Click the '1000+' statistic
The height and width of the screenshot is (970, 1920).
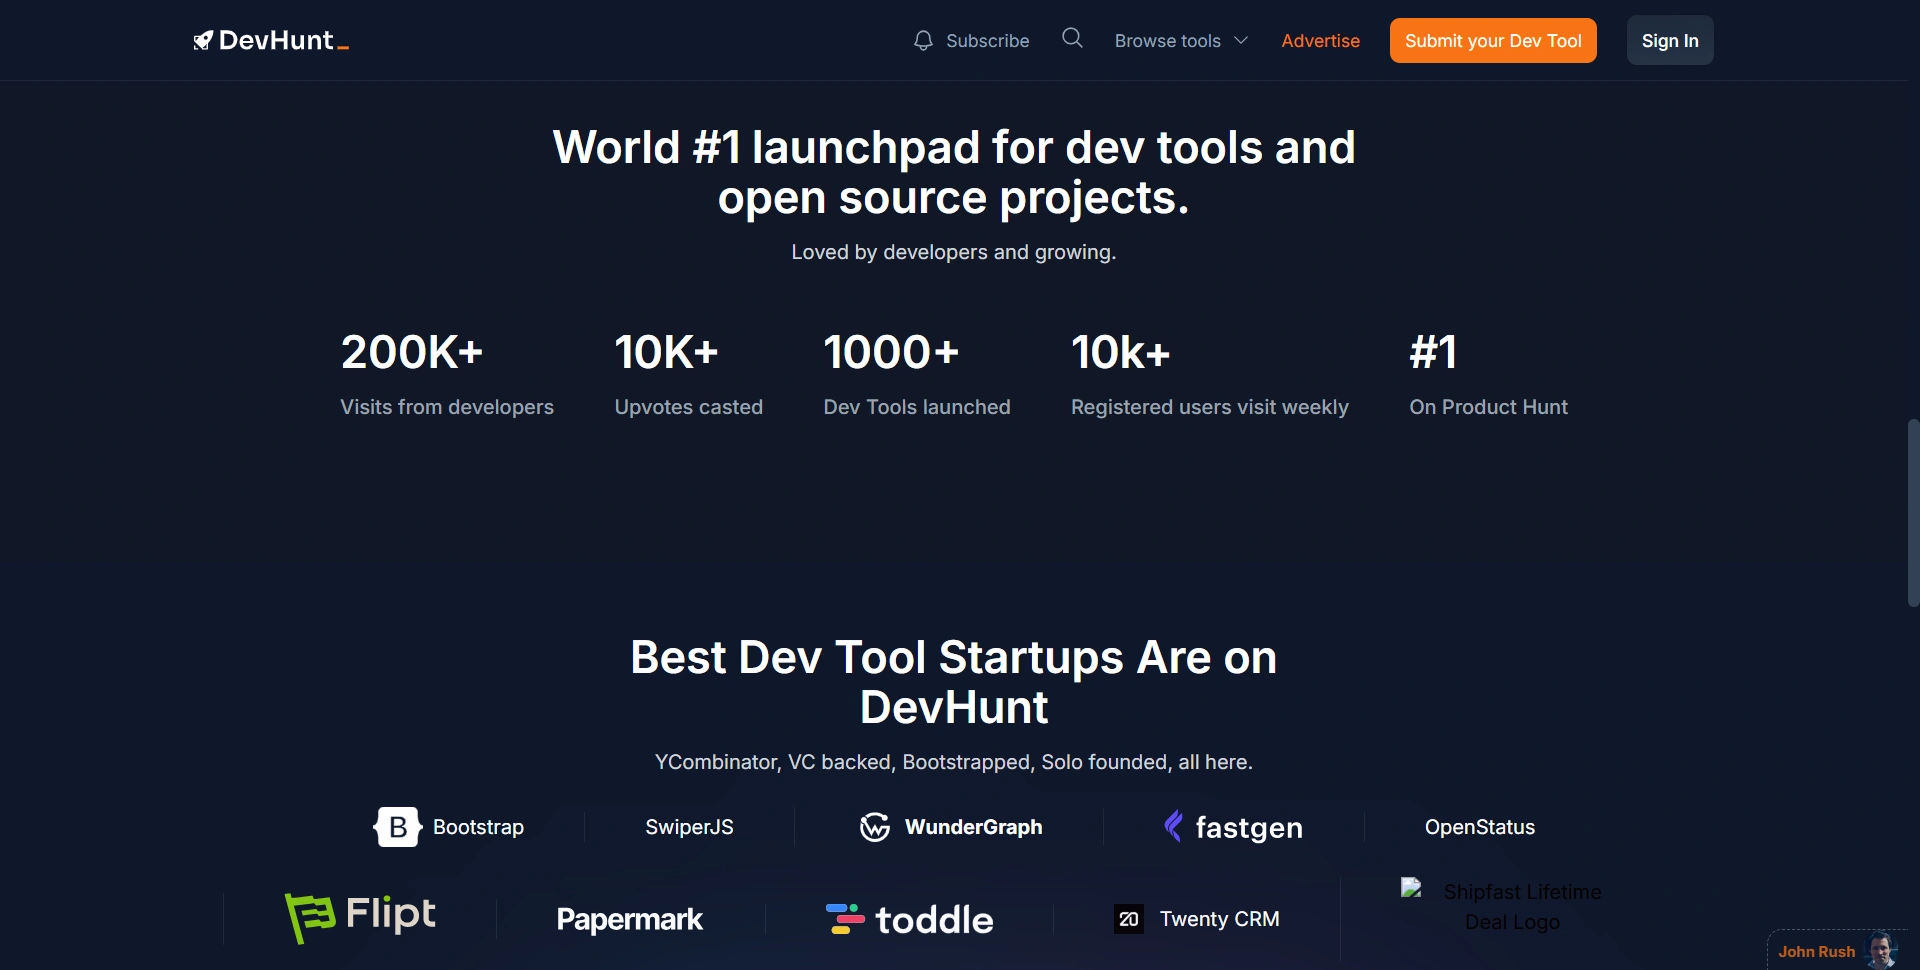pos(891,352)
